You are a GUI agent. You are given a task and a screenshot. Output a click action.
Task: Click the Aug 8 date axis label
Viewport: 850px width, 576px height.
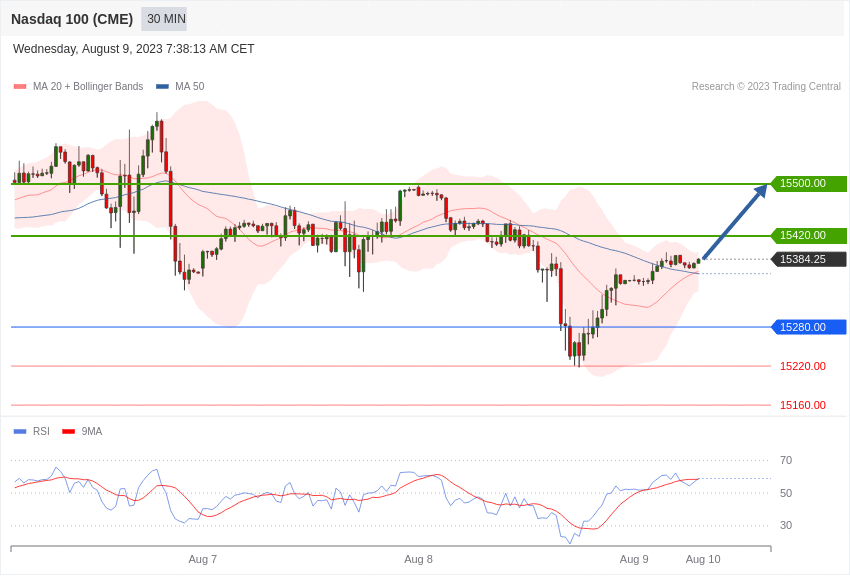click(x=418, y=559)
